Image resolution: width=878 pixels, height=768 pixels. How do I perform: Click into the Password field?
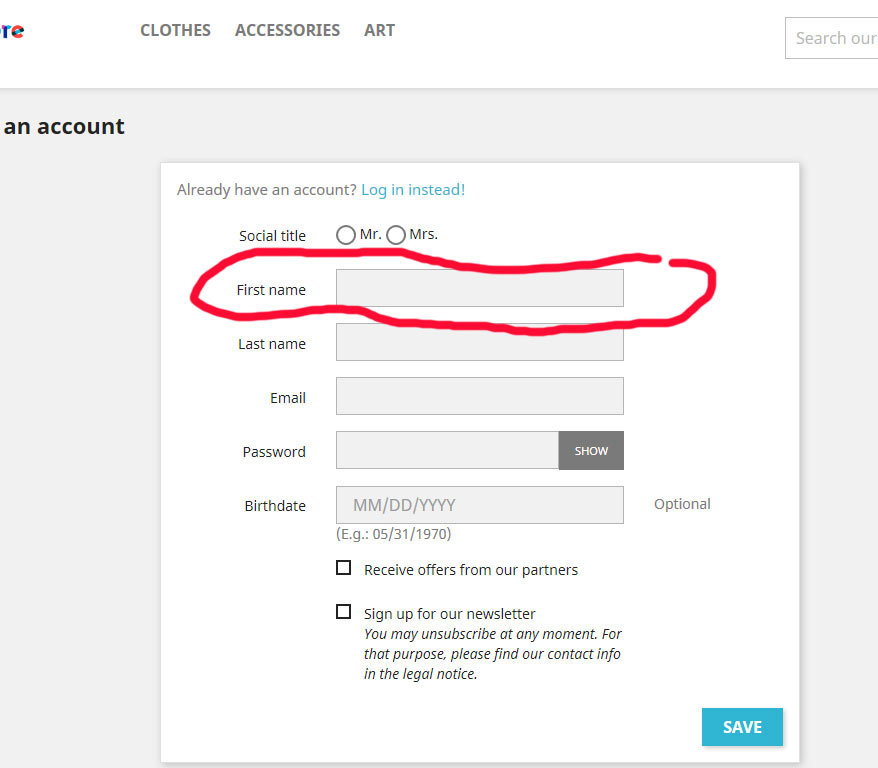[446, 450]
